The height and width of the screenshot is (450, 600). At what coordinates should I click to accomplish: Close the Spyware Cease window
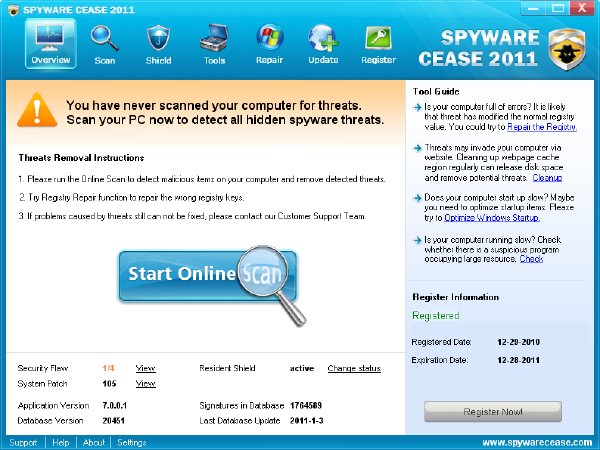(582, 8)
